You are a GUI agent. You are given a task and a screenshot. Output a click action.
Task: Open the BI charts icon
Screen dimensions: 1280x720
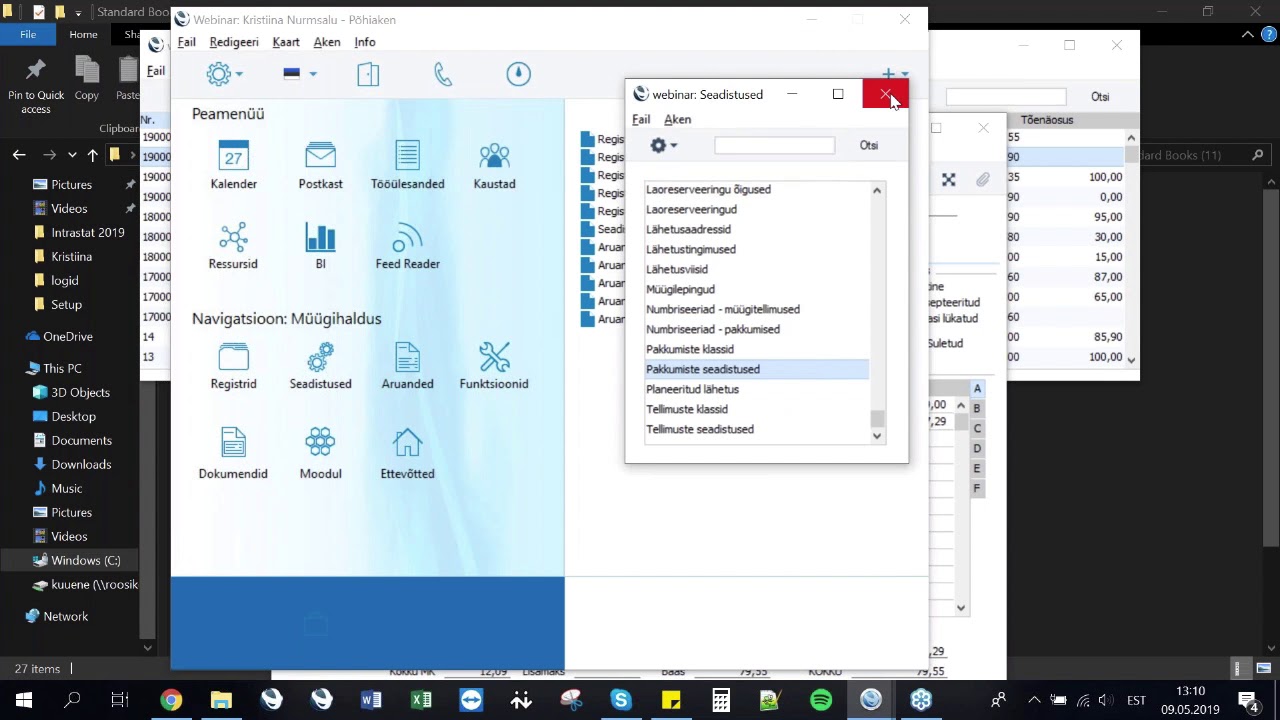(320, 245)
